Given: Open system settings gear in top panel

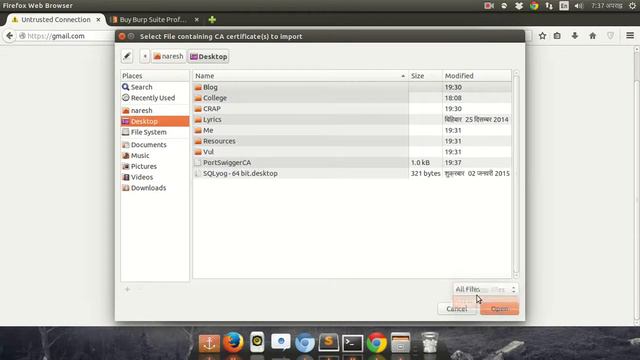Looking at the screenshot, I should [632, 6].
